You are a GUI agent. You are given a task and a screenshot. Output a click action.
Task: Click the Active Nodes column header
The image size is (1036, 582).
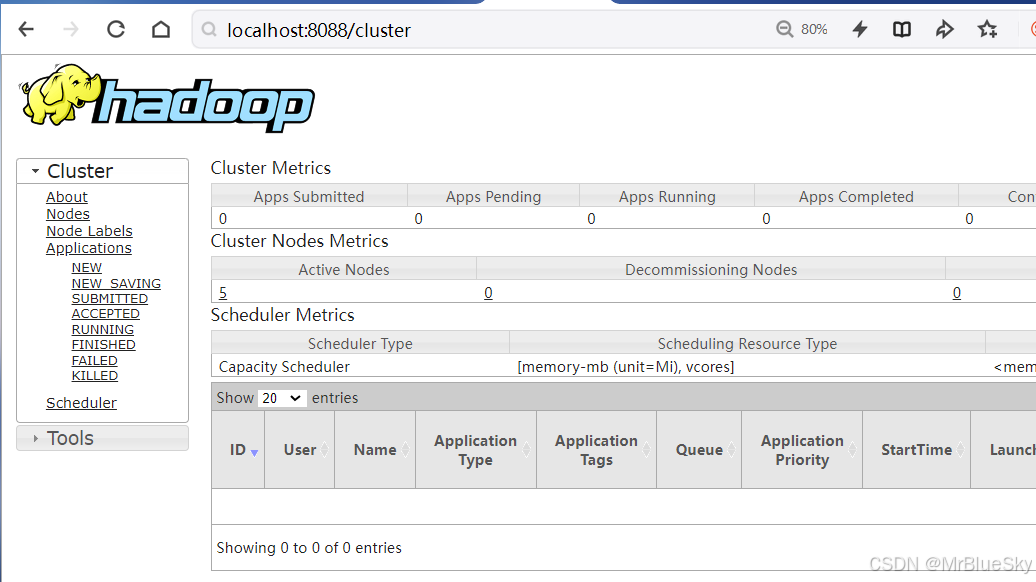[x=344, y=270]
